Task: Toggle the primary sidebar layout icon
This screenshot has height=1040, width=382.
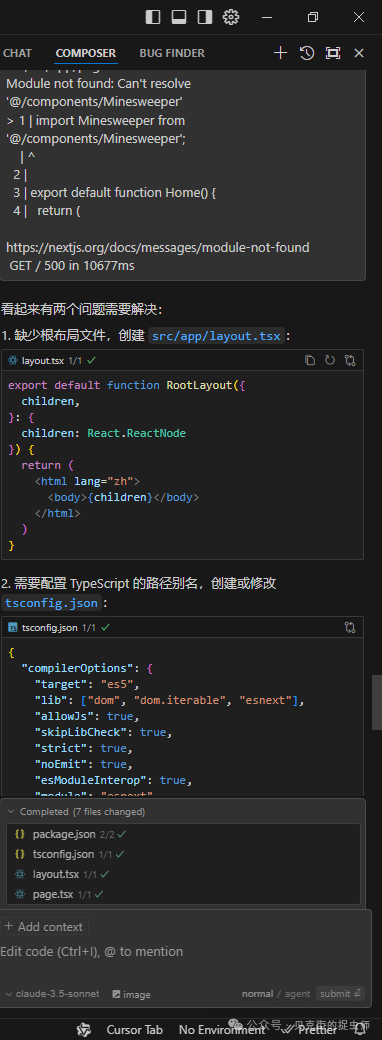Action: click(153, 17)
